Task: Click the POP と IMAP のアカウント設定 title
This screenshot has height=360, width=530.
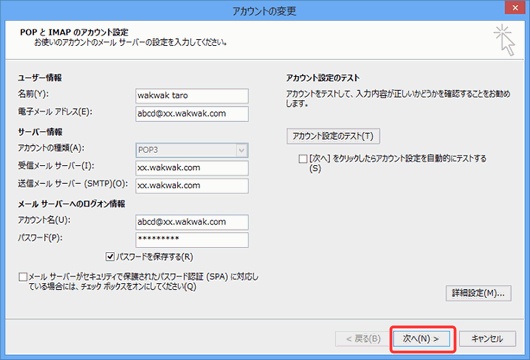Action: pyautogui.click(x=74, y=32)
